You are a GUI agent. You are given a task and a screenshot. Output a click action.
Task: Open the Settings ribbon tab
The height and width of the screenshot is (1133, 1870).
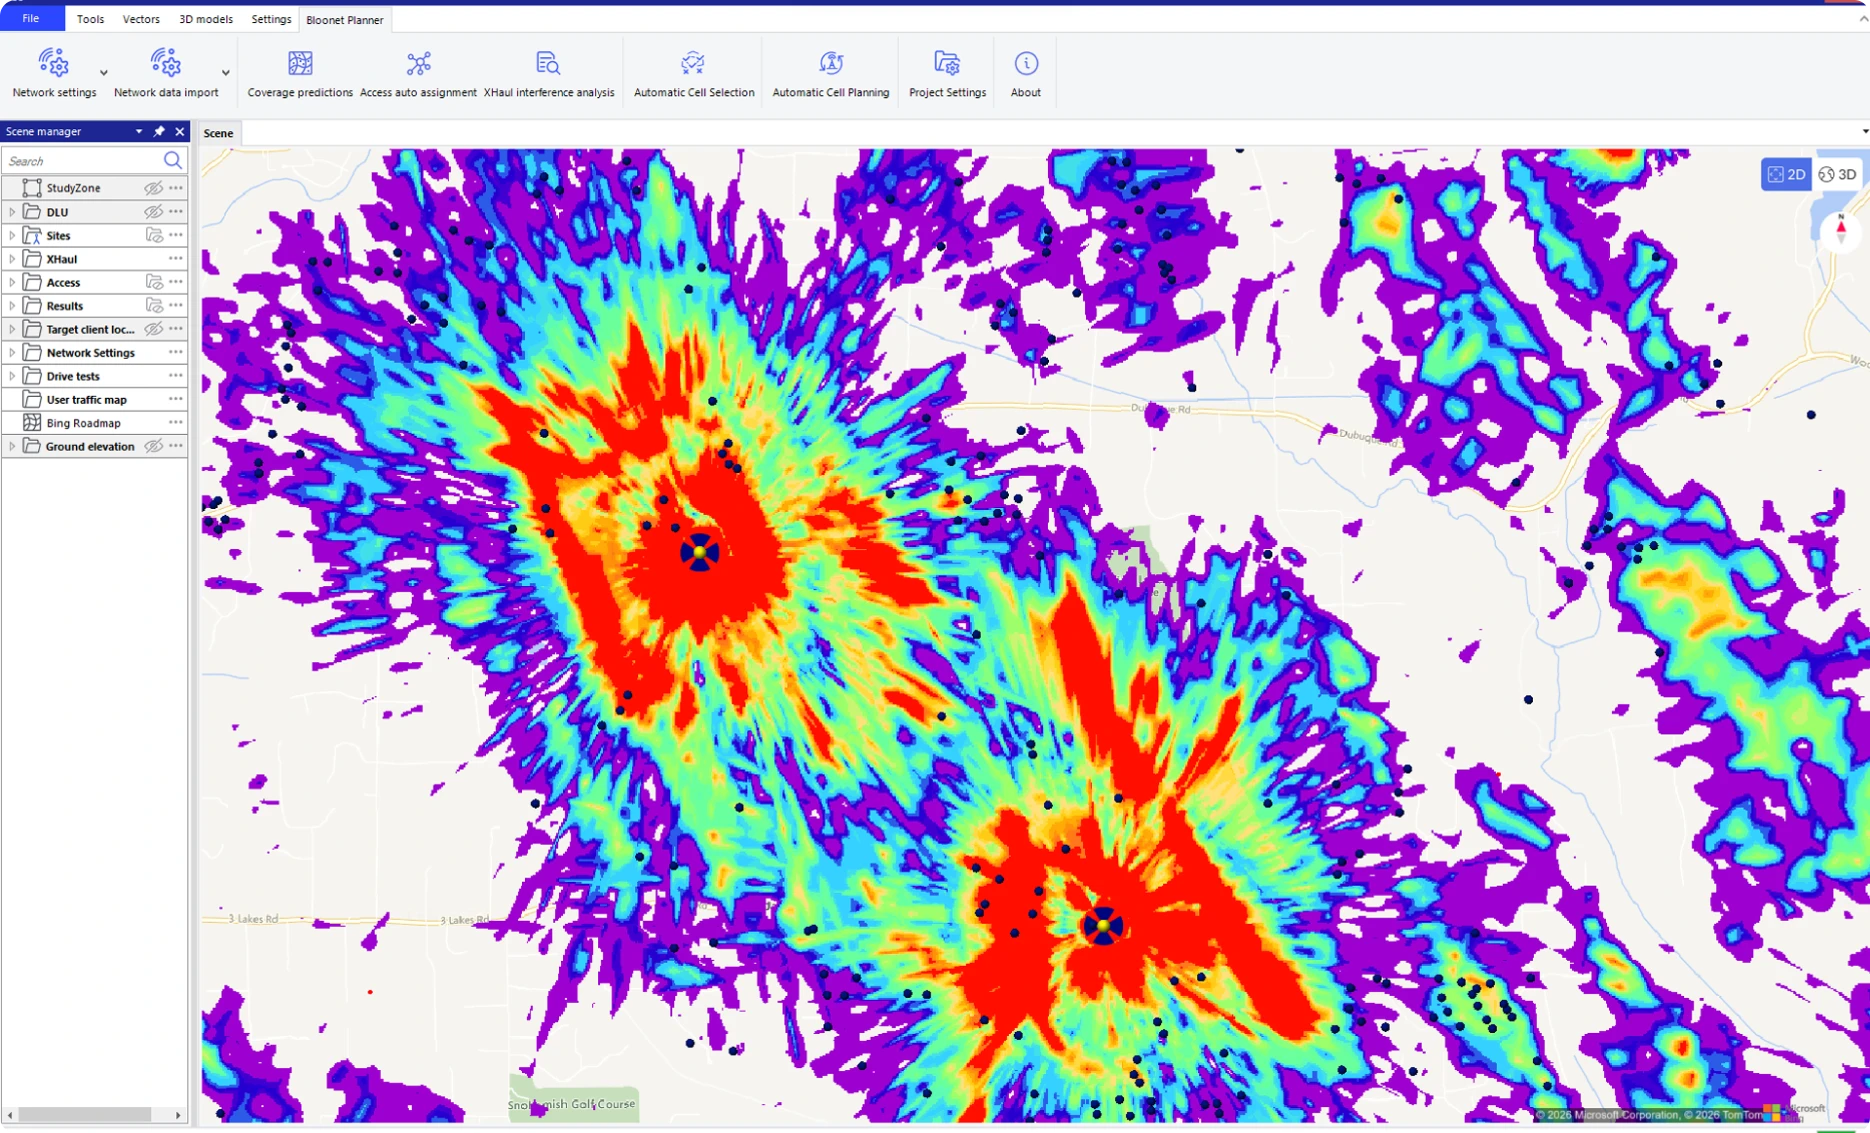click(x=271, y=19)
